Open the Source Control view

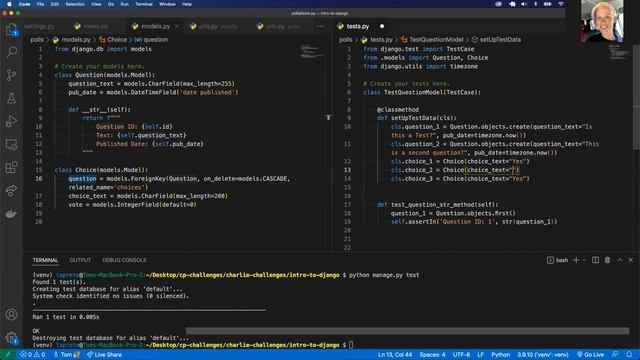11,75
